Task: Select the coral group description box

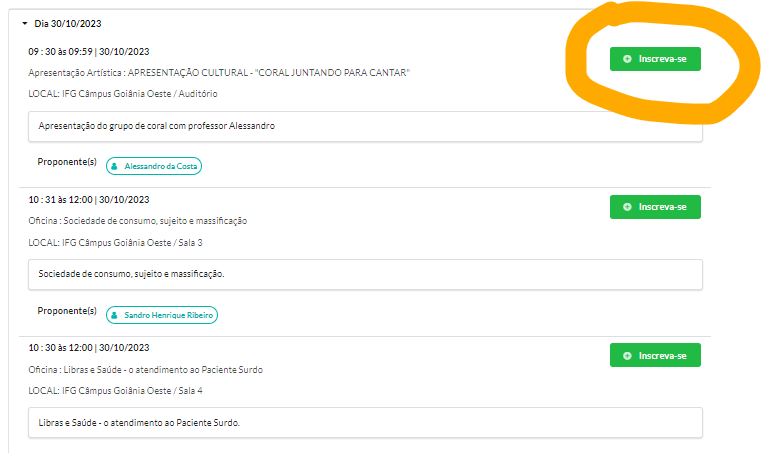Action: click(x=365, y=126)
